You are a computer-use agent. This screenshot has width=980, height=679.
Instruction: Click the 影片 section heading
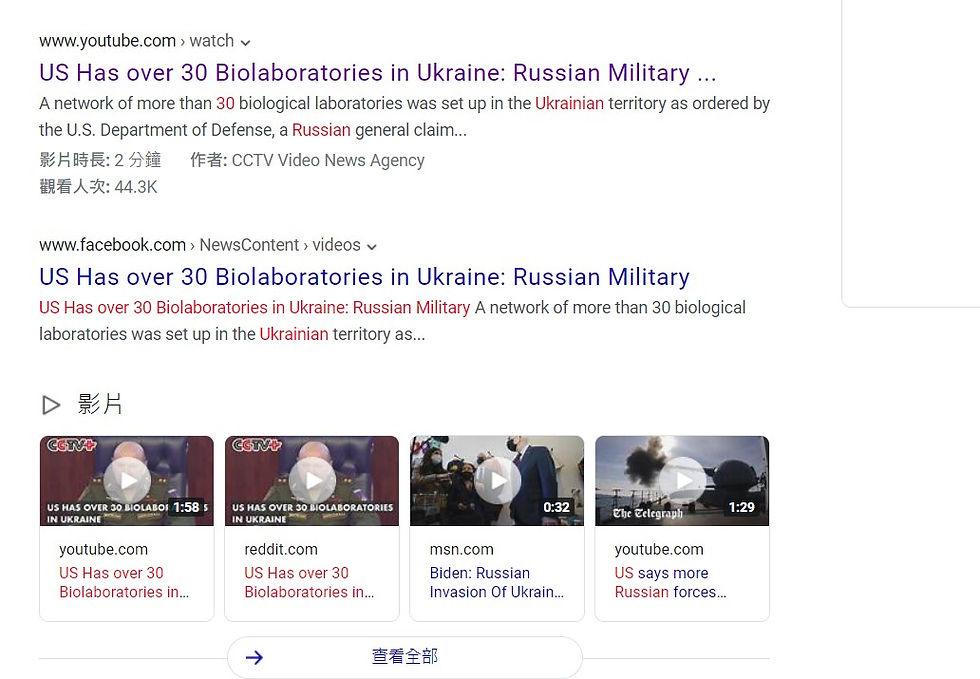pyautogui.click(x=100, y=405)
